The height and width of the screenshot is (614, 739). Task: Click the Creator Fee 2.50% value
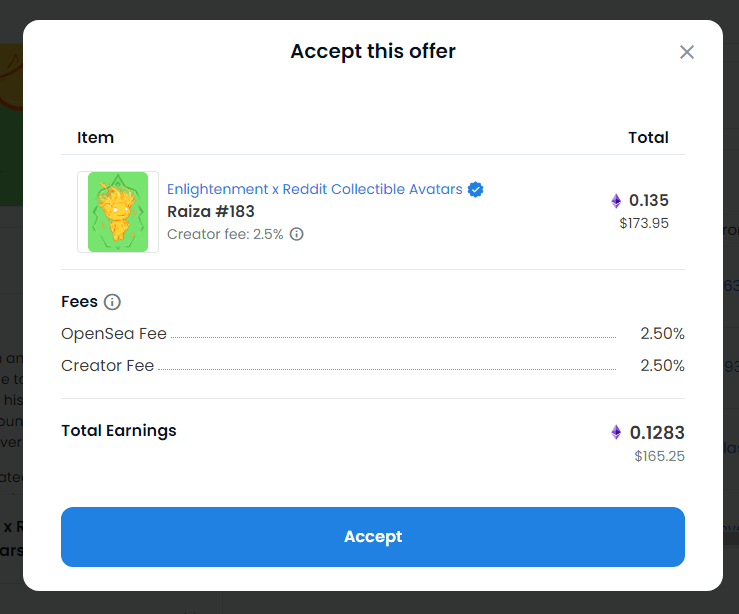(x=662, y=366)
